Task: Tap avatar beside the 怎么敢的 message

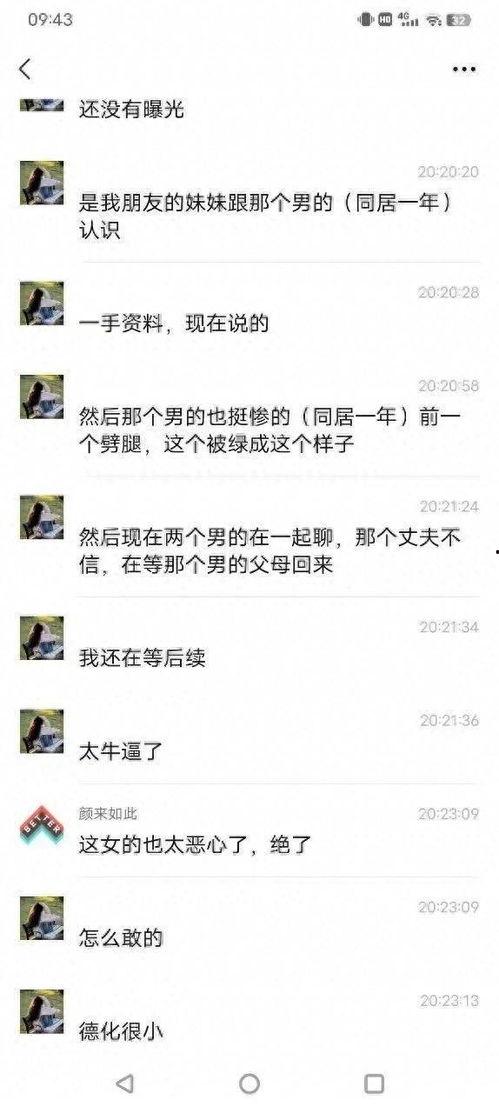Action: [41, 918]
